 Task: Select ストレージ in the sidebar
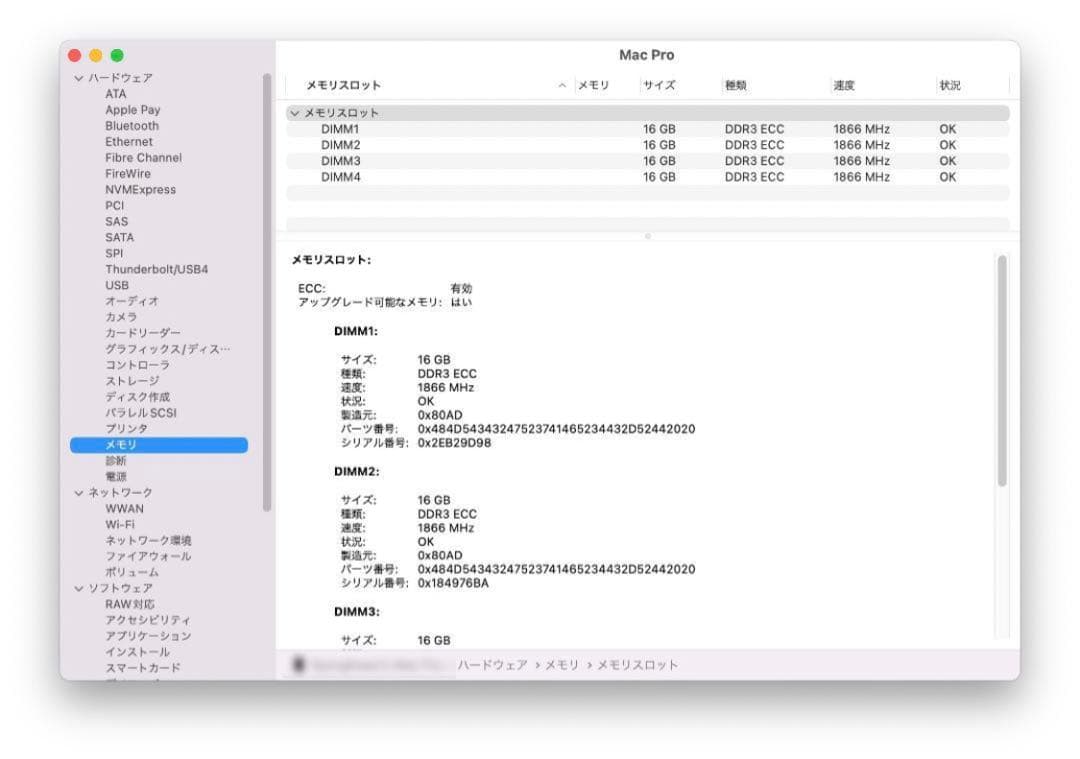point(132,381)
